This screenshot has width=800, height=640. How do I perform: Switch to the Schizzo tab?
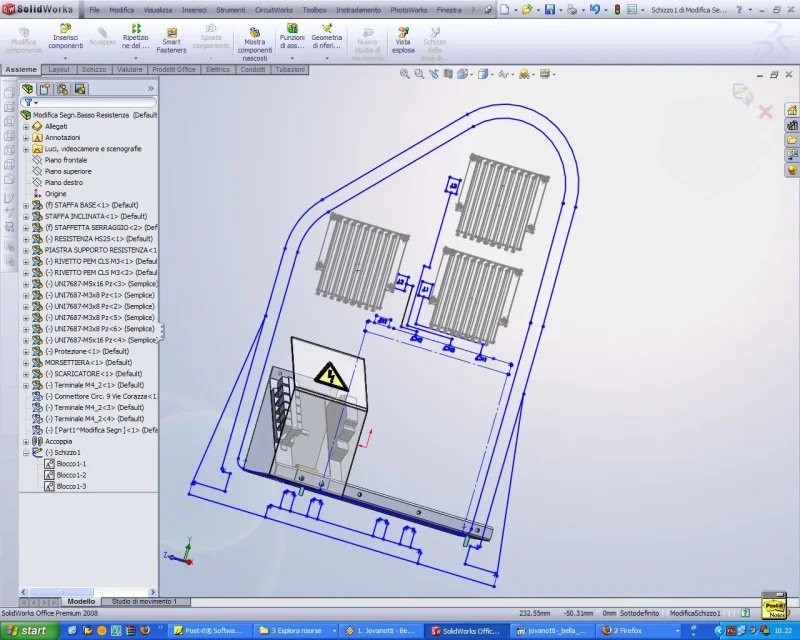click(94, 69)
